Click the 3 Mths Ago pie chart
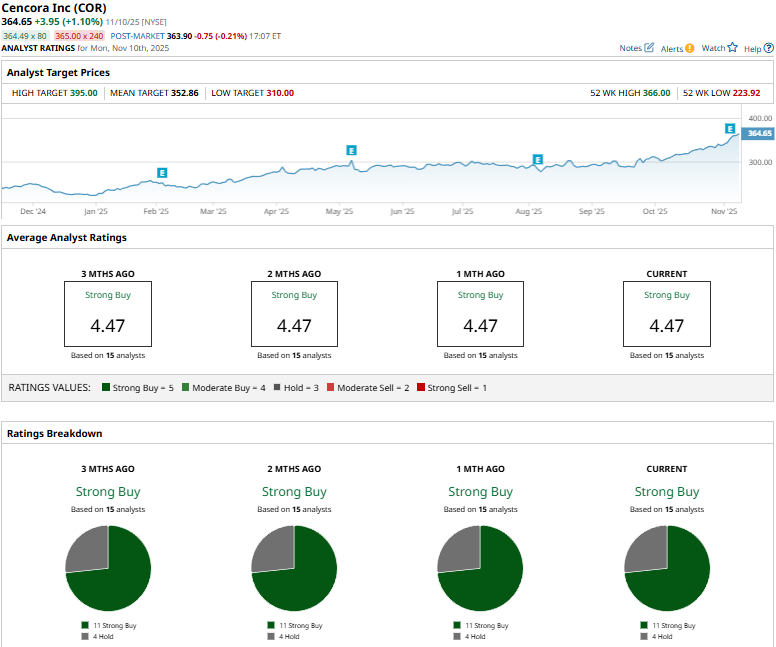Viewport: 776px width, 647px height. 108,567
